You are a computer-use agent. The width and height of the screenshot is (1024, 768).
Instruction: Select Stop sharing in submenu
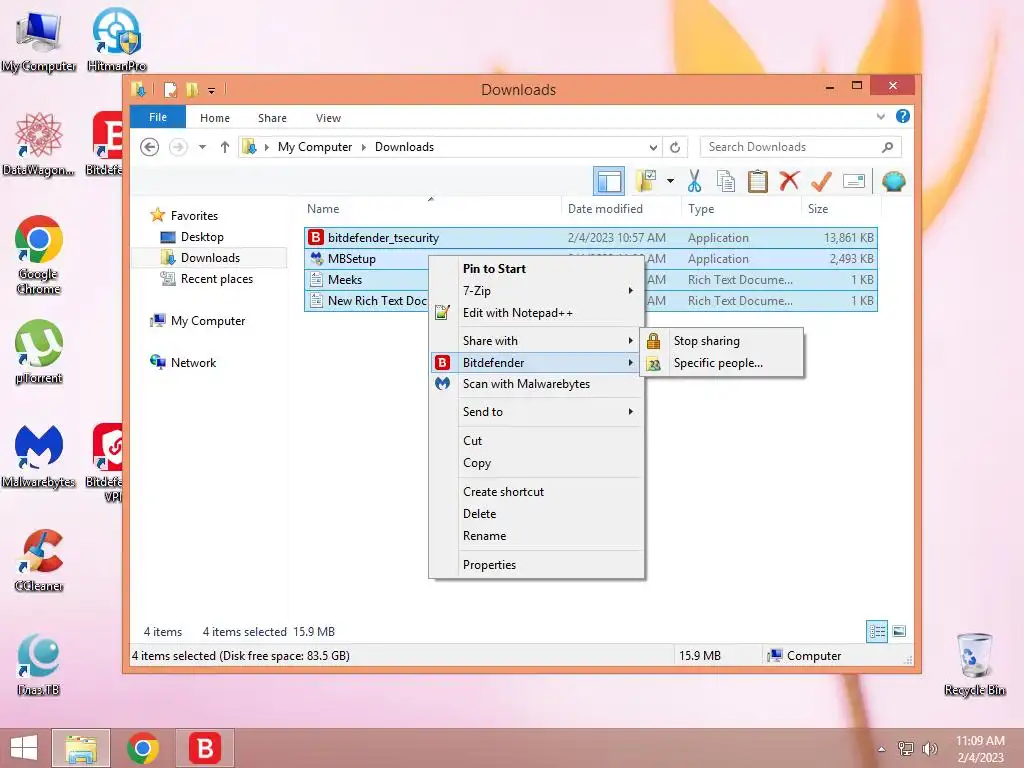pos(724,340)
